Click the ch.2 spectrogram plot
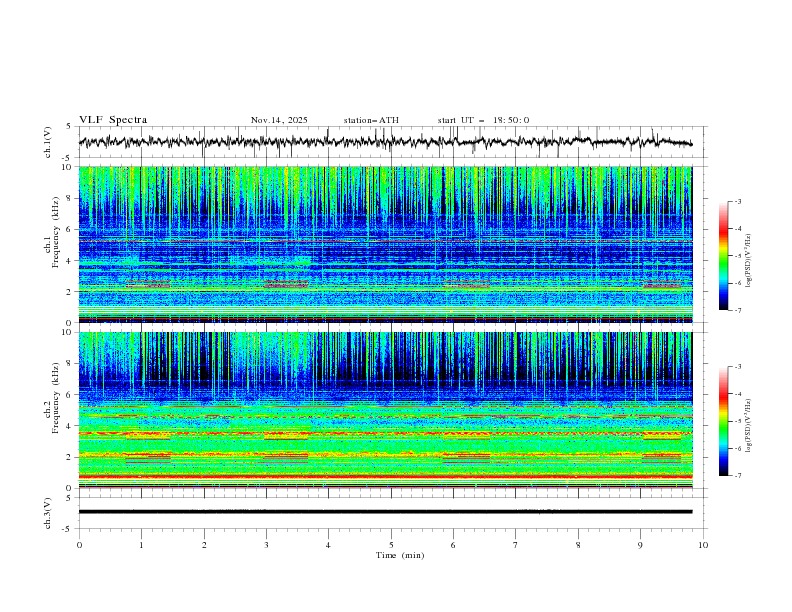 pos(385,410)
